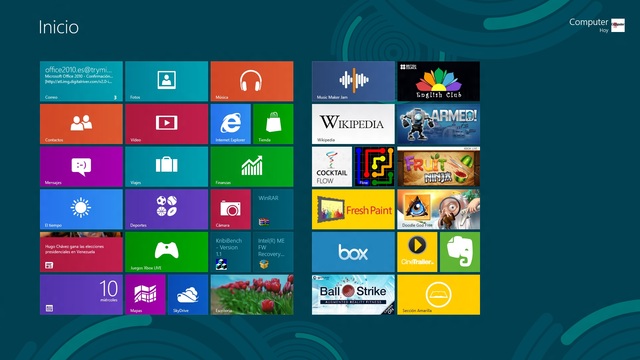Open the calendar tile showing 10 miércoles
The width and height of the screenshot is (640, 360).
click(81, 295)
